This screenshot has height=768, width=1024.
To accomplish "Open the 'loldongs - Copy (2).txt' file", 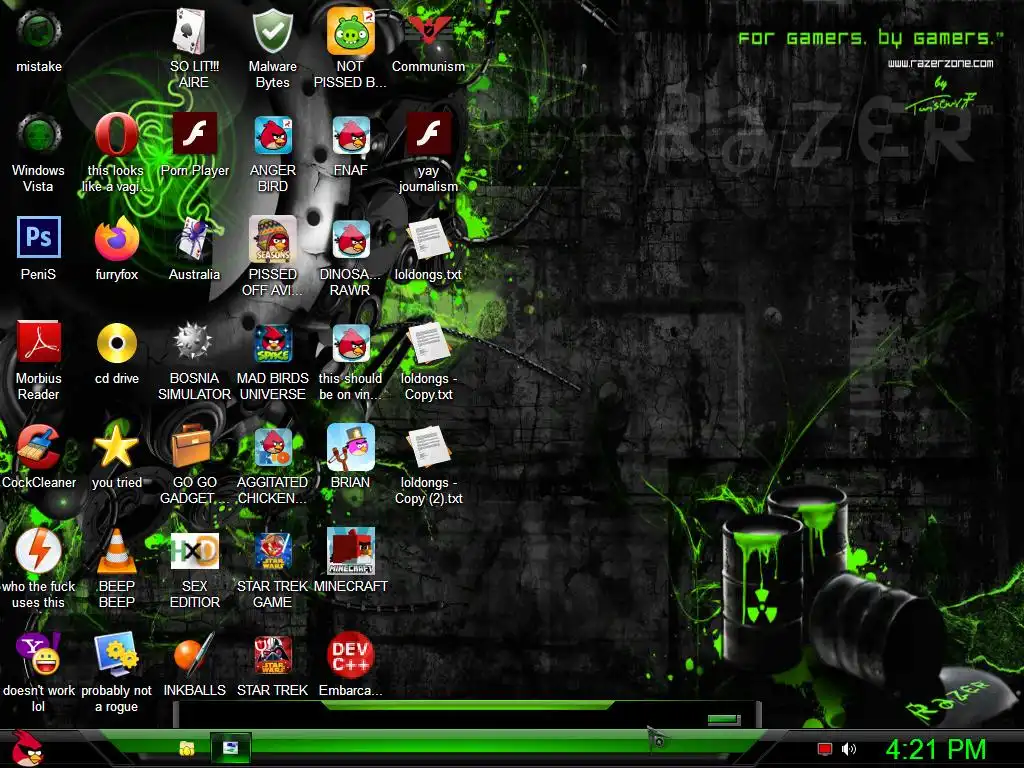I will pyautogui.click(x=428, y=464).
